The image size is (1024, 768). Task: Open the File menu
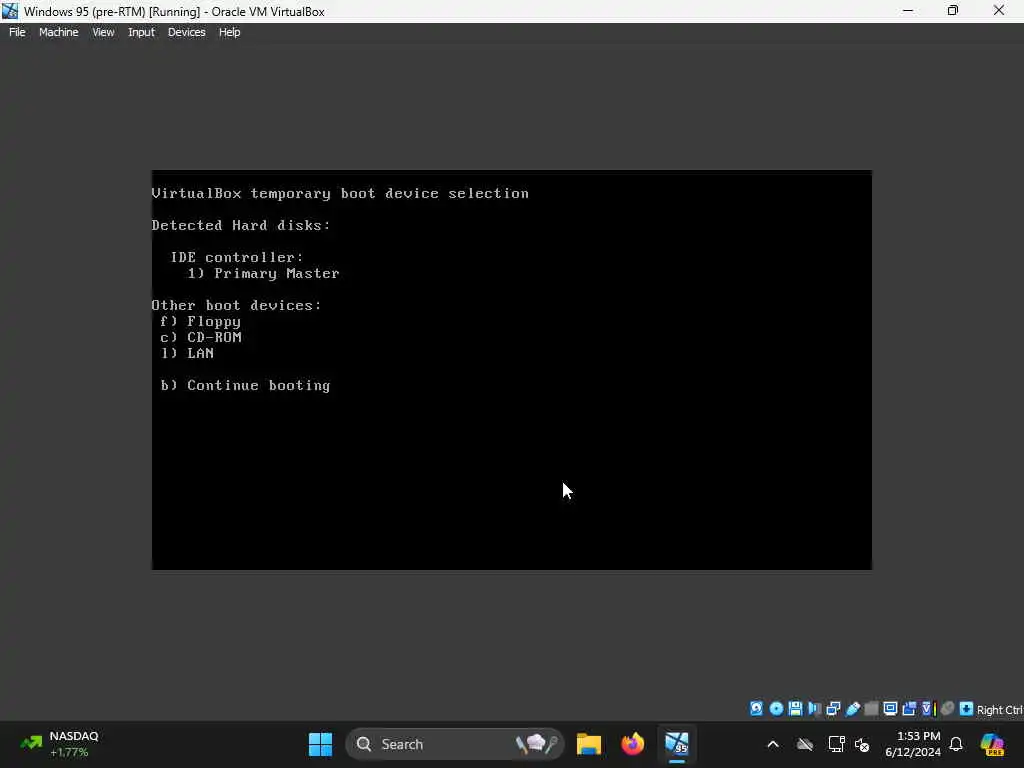(x=17, y=32)
